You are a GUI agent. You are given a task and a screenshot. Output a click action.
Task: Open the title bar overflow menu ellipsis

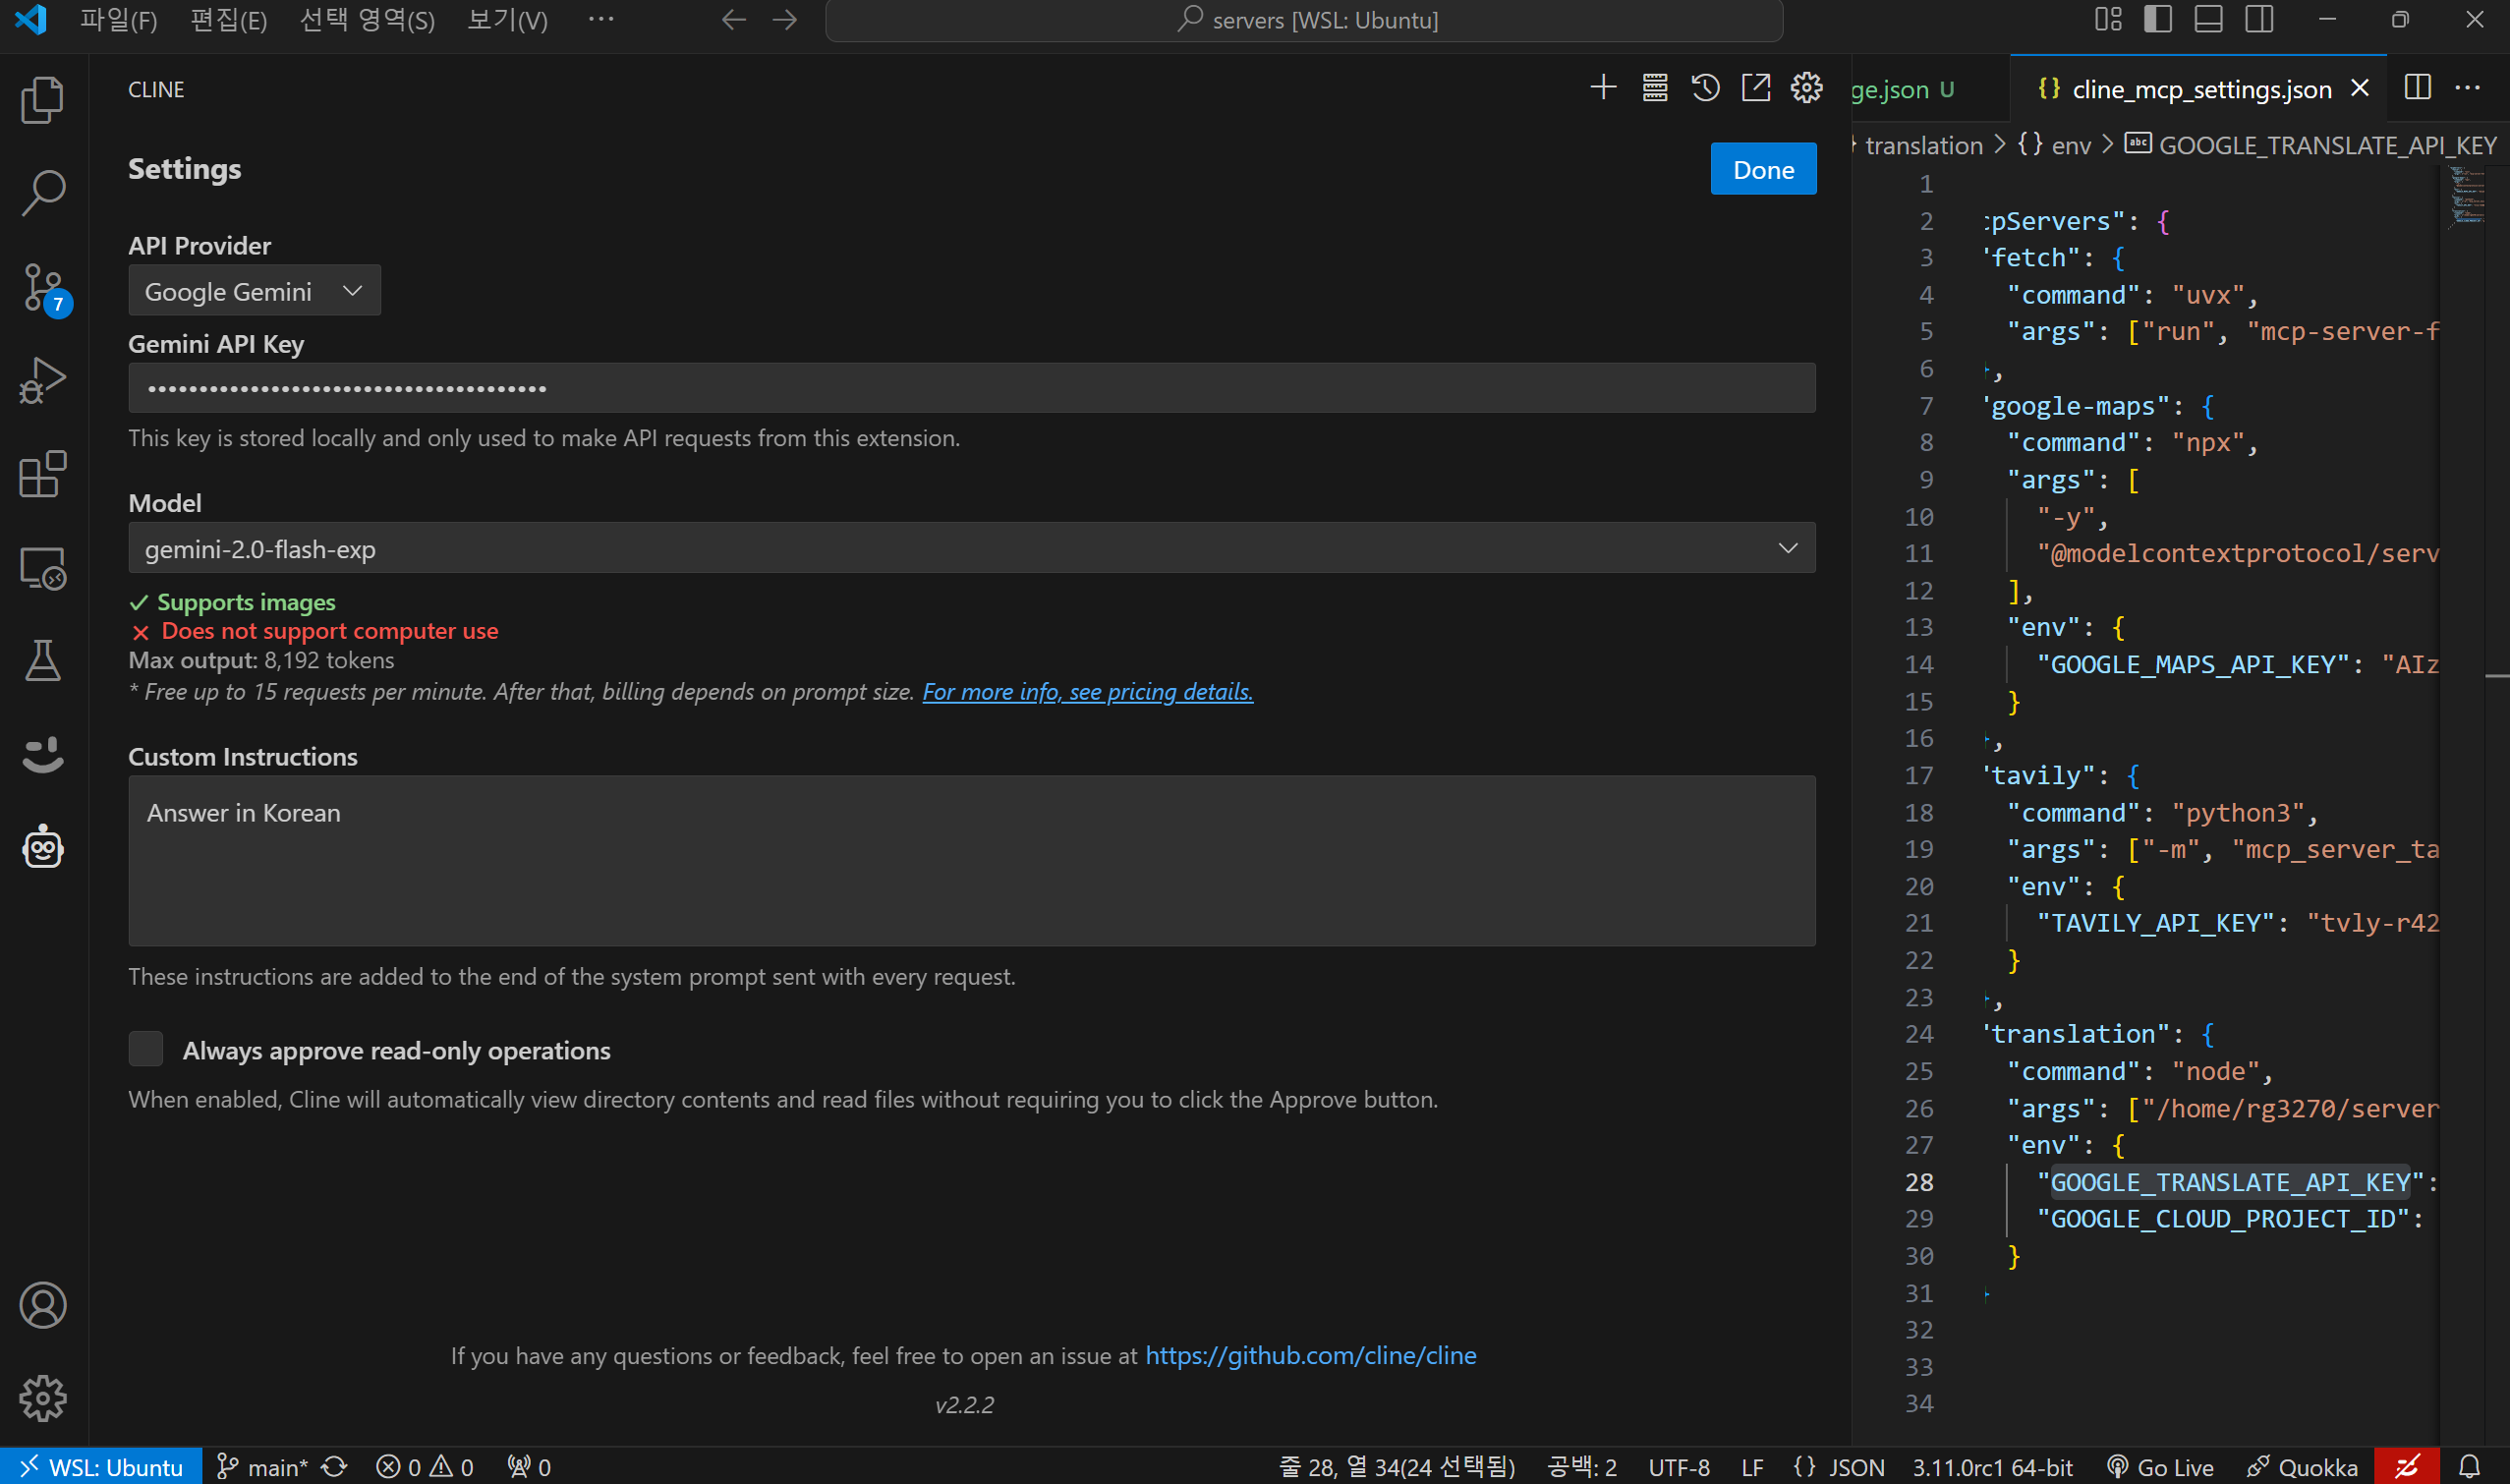click(601, 20)
